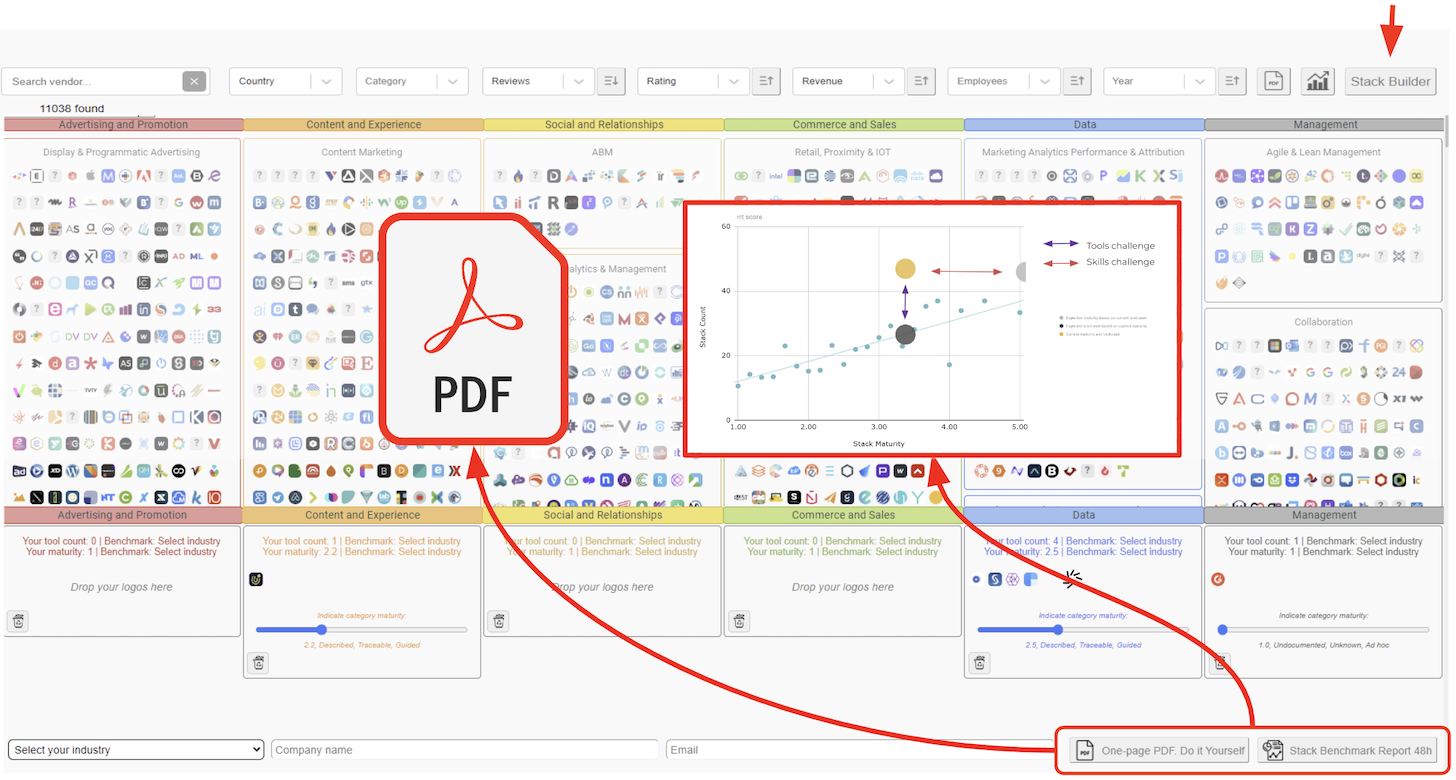The image size is (1456, 780).
Task: Select the top Advertising and Promotion header
Action: [123, 125]
